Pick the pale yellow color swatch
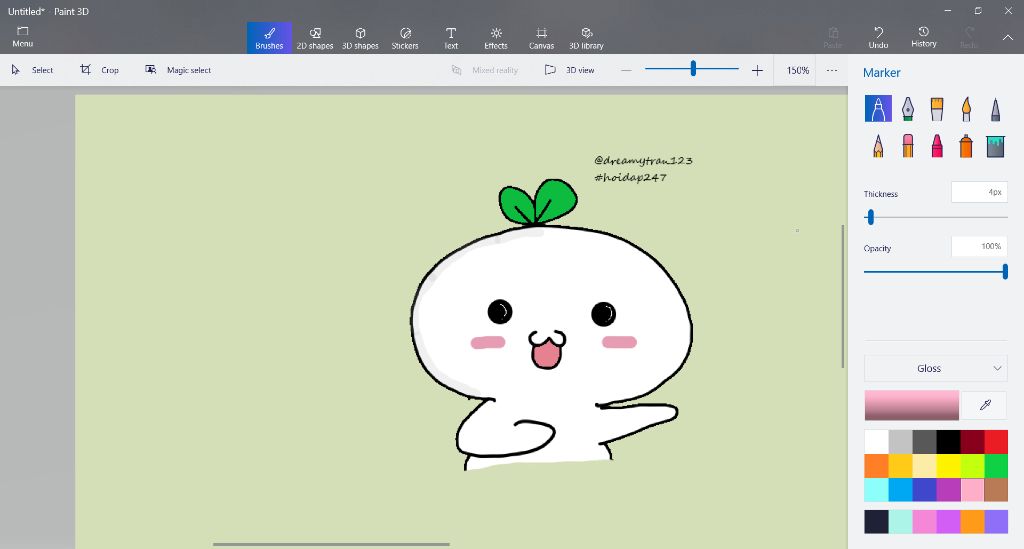This screenshot has height=549, width=1024. [924, 466]
